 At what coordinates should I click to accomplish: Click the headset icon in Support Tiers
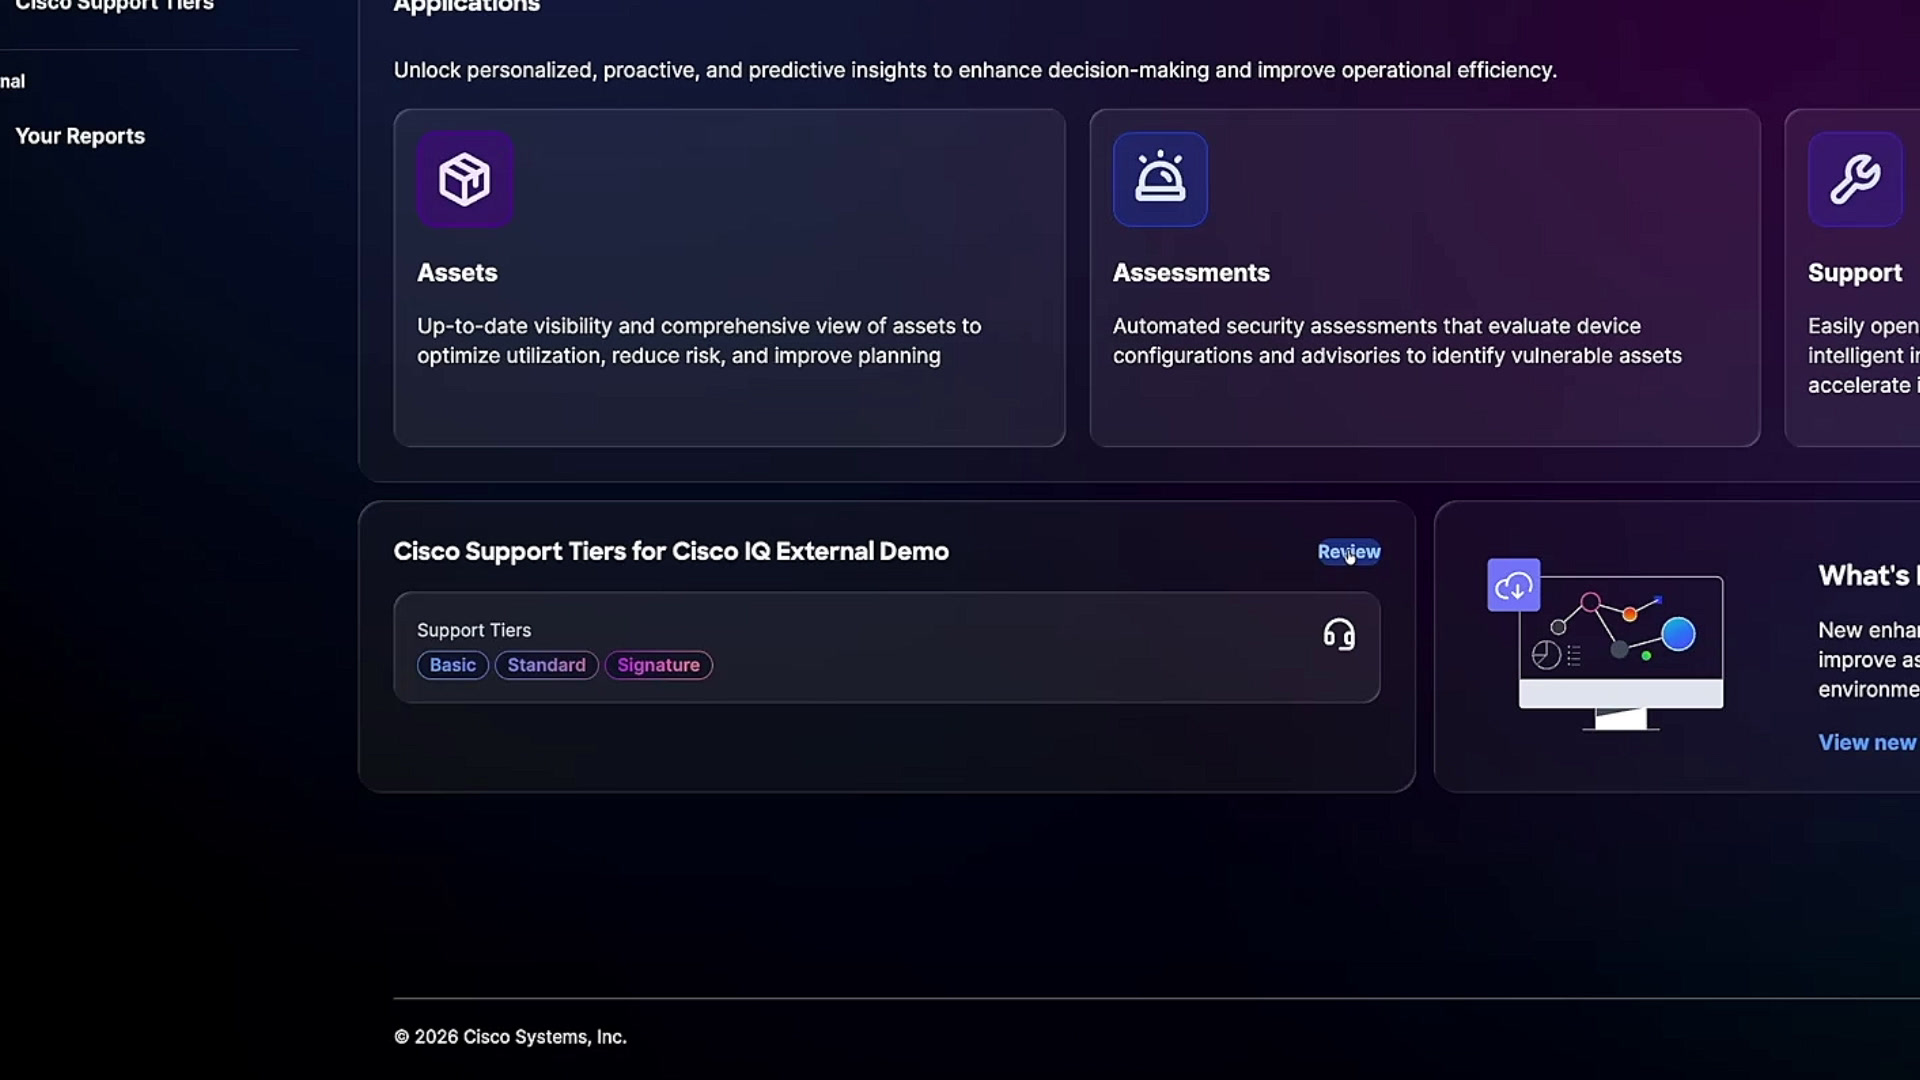click(1339, 635)
